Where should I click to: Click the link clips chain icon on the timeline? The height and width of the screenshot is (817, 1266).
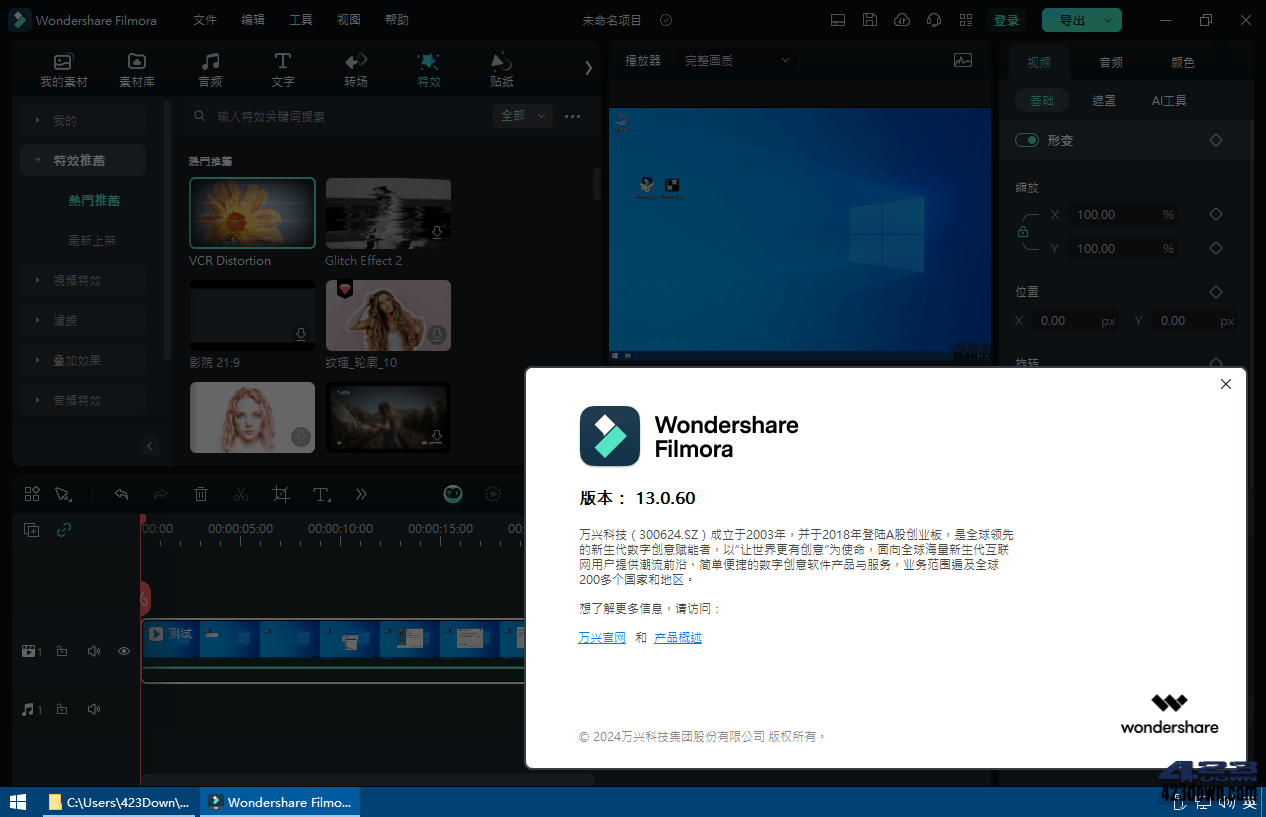(65, 530)
